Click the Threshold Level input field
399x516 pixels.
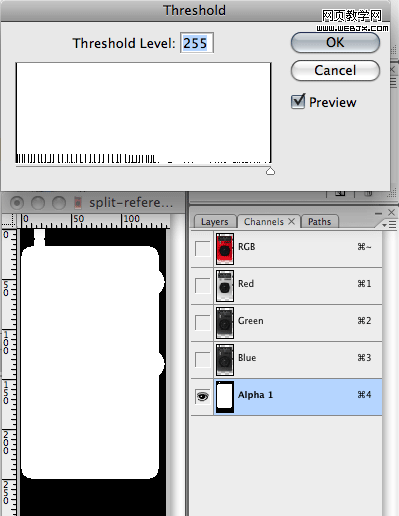[x=197, y=43]
